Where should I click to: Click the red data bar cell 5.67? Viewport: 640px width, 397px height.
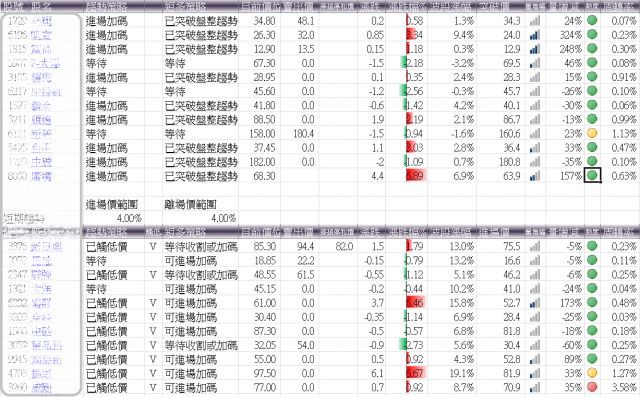pyautogui.click(x=406, y=374)
